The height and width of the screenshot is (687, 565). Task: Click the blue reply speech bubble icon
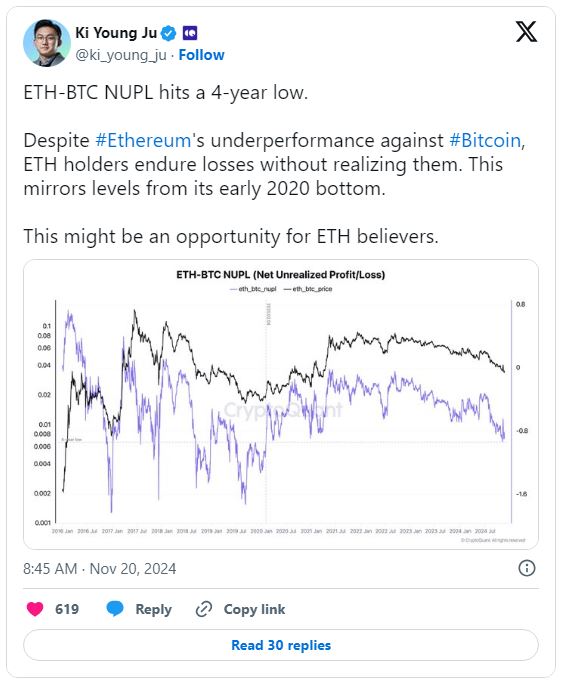pos(115,609)
